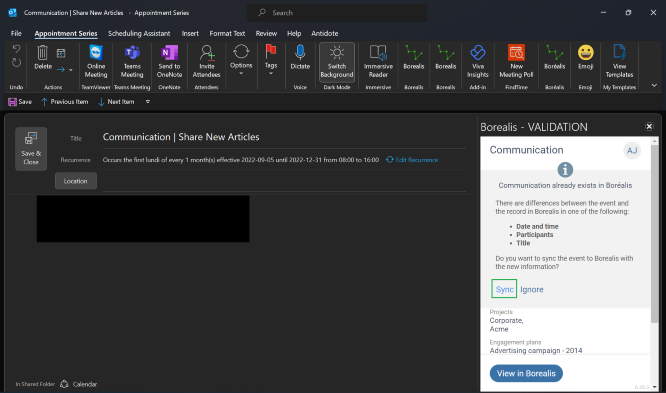The width and height of the screenshot is (666, 393).
Task: Expand the Forward arrow dropdown
Action: [x=71, y=70]
